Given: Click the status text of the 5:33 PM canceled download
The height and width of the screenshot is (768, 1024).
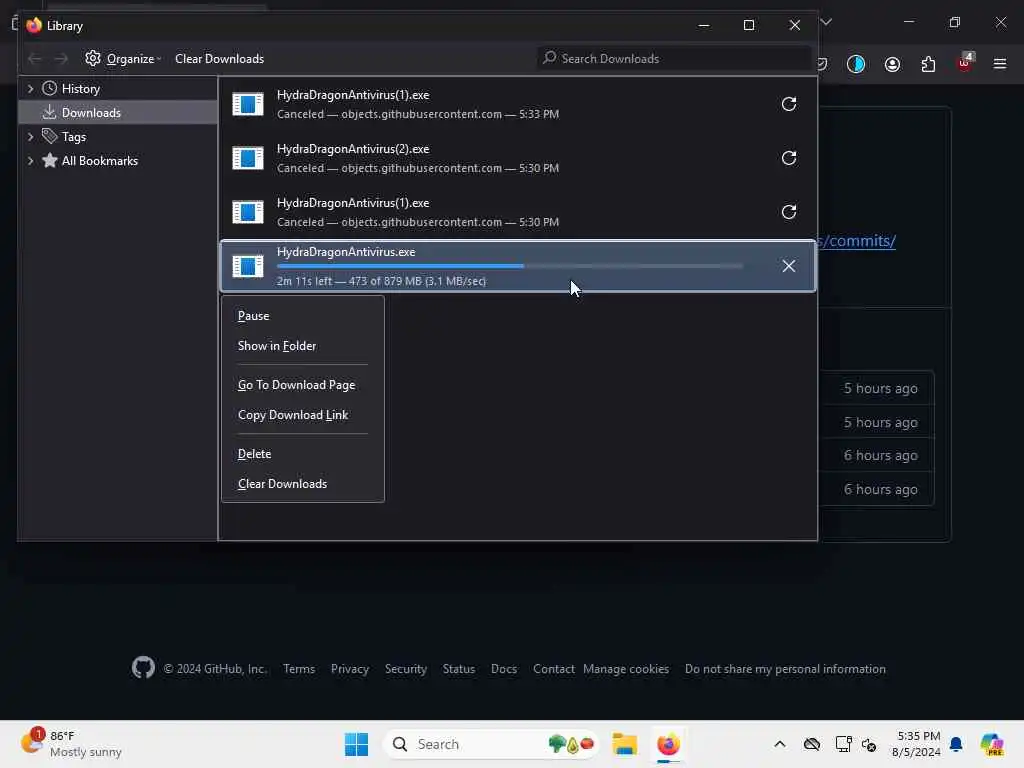Looking at the screenshot, I should 418,114.
